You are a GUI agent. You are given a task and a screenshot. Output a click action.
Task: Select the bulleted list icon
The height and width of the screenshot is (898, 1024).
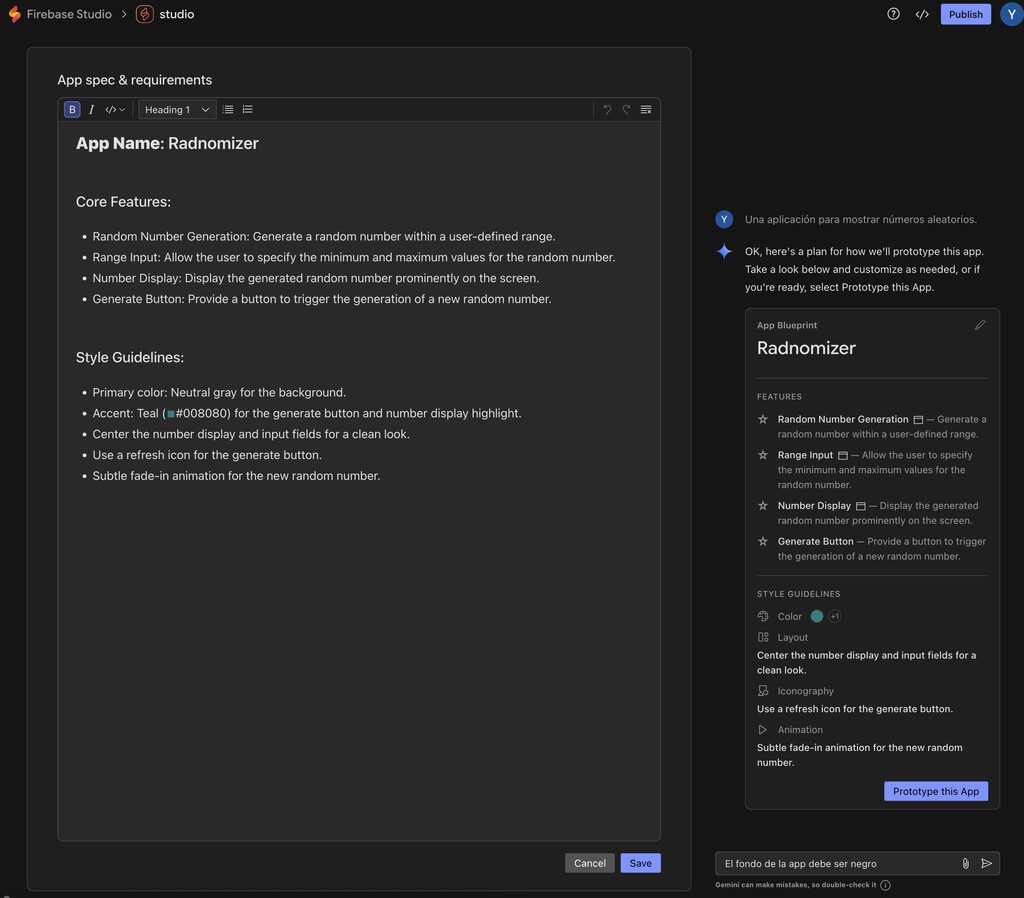click(226, 109)
